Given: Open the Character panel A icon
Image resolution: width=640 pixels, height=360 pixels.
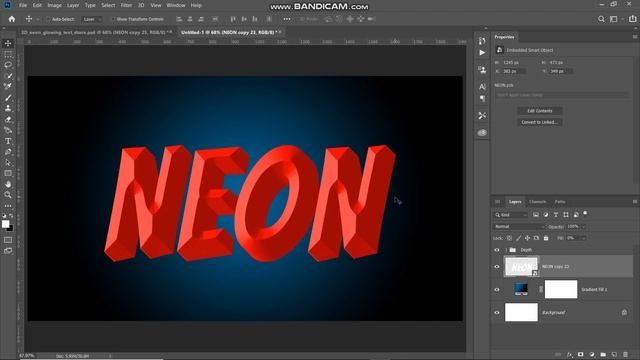Looking at the screenshot, I should [x=482, y=87].
